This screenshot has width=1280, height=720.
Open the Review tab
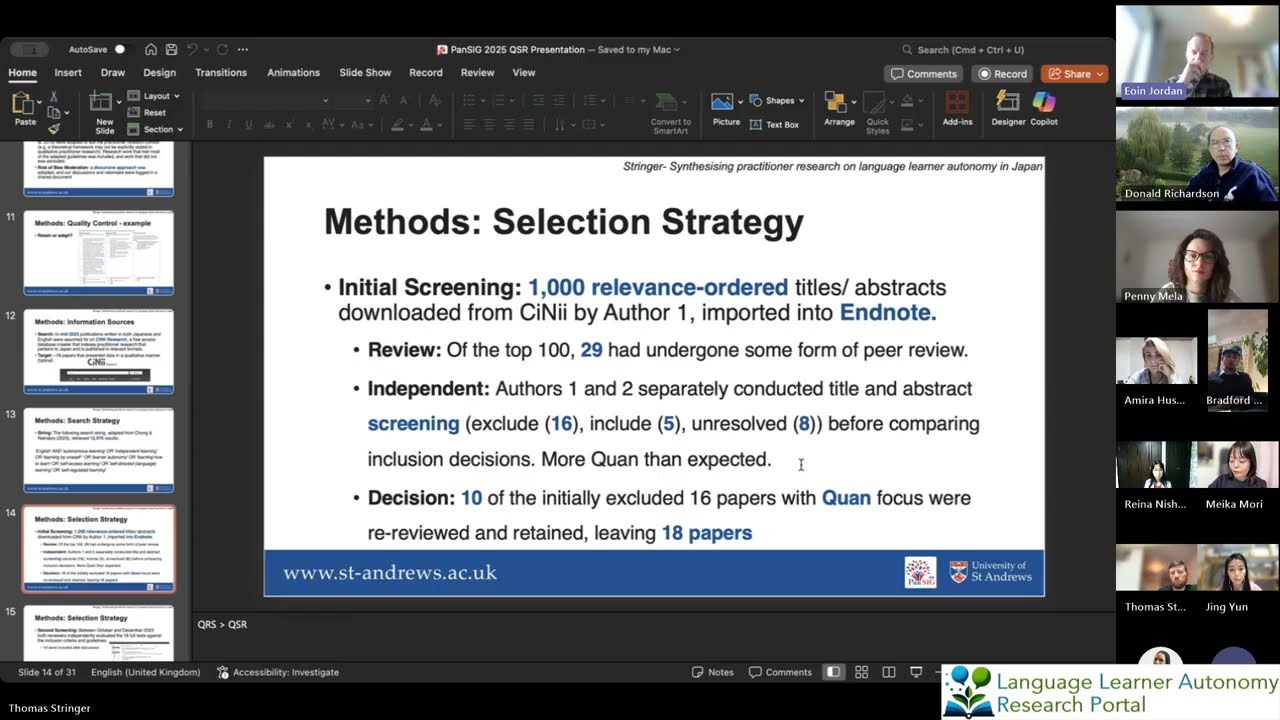click(x=477, y=73)
